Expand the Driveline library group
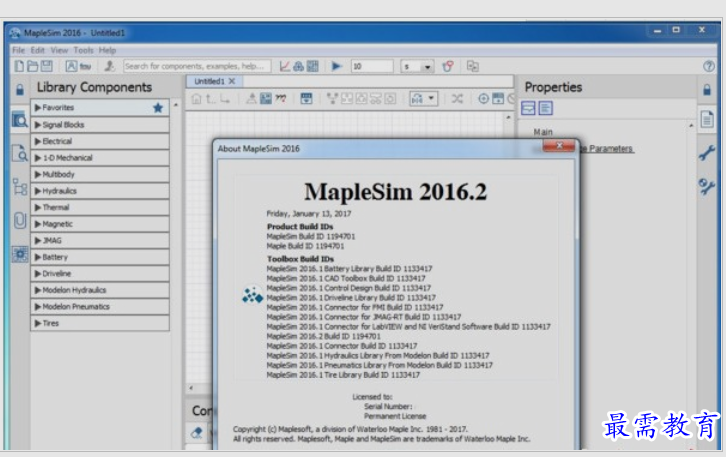This screenshot has height=457, width=726. tap(100, 274)
